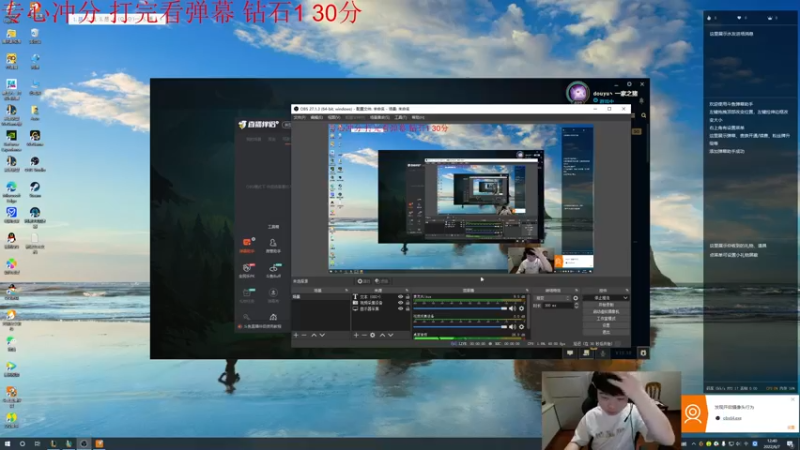The image size is (800, 450).
Task: Adjust the second mixer channel volume slider
Action: [x=460, y=327]
